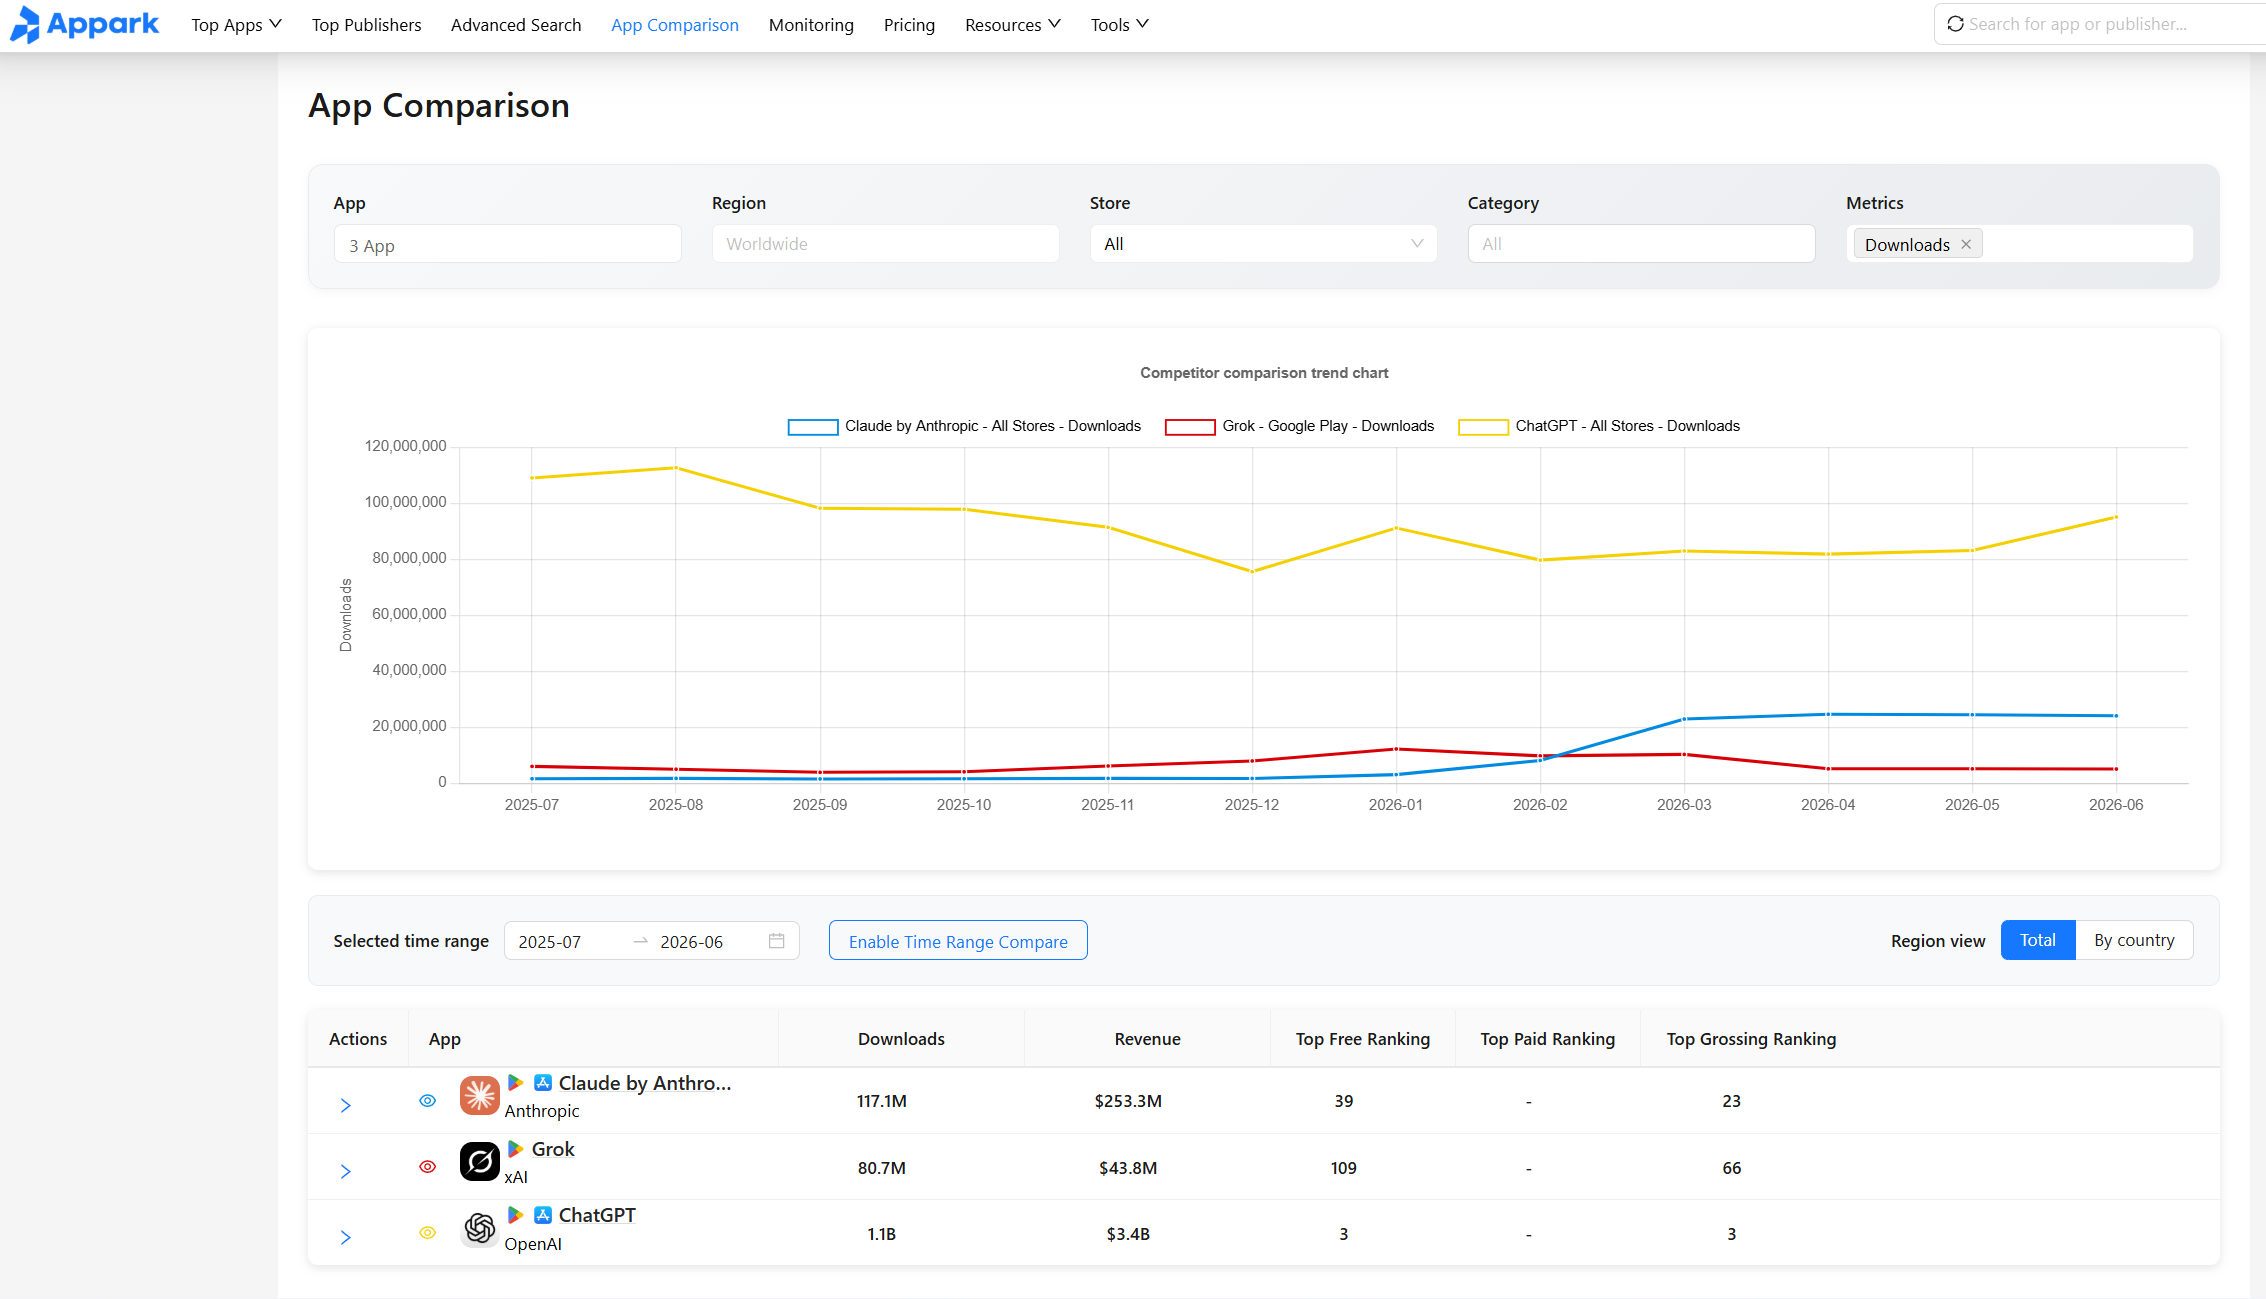This screenshot has height=1299, width=2266.
Task: Expand the ChatGPT row details
Action: click(345, 1237)
